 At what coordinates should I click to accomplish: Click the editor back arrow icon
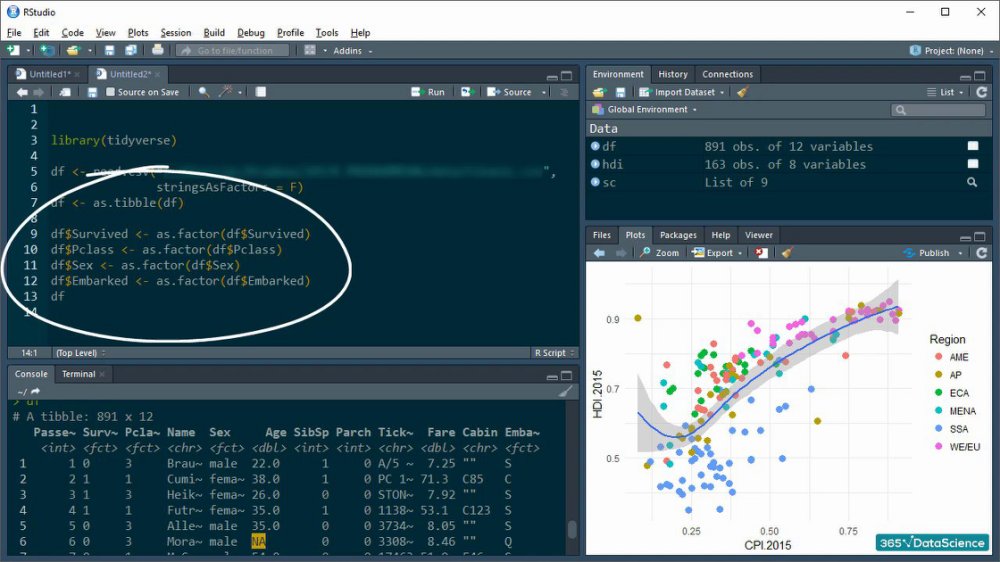(x=22, y=92)
